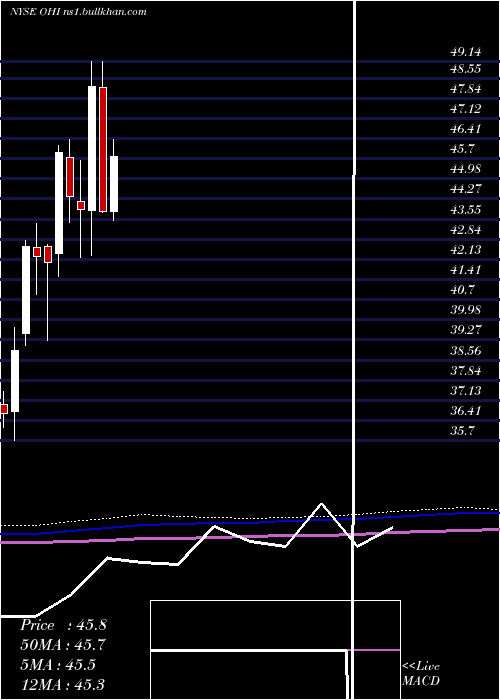500x700 pixels.
Task: Click the NYSE OHI ns1.bullkhan.com chart title
Action: point(78,12)
